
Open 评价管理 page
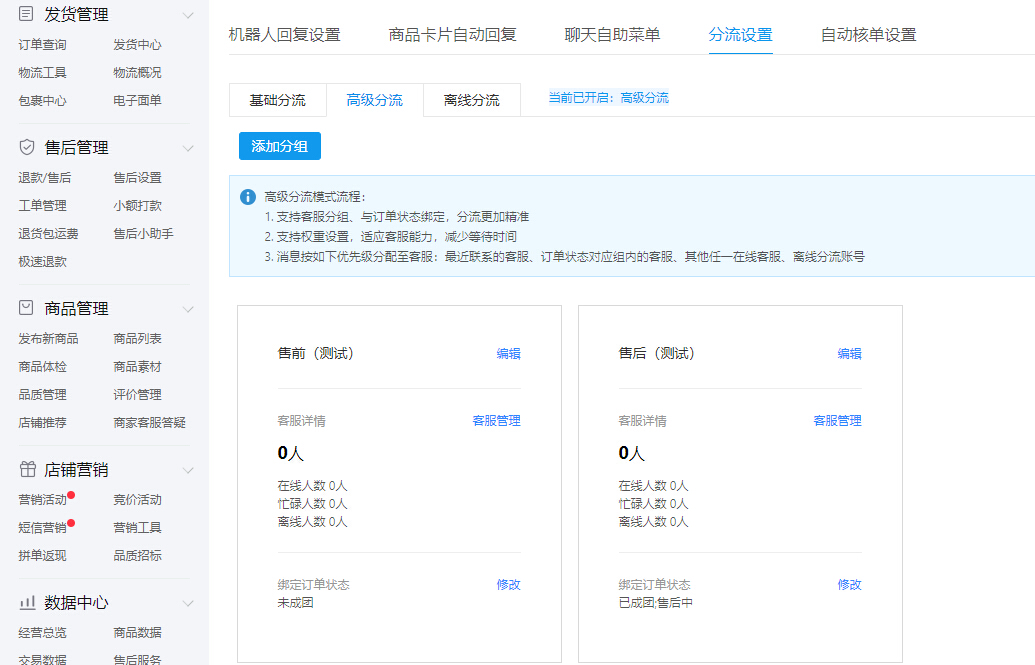click(x=137, y=395)
